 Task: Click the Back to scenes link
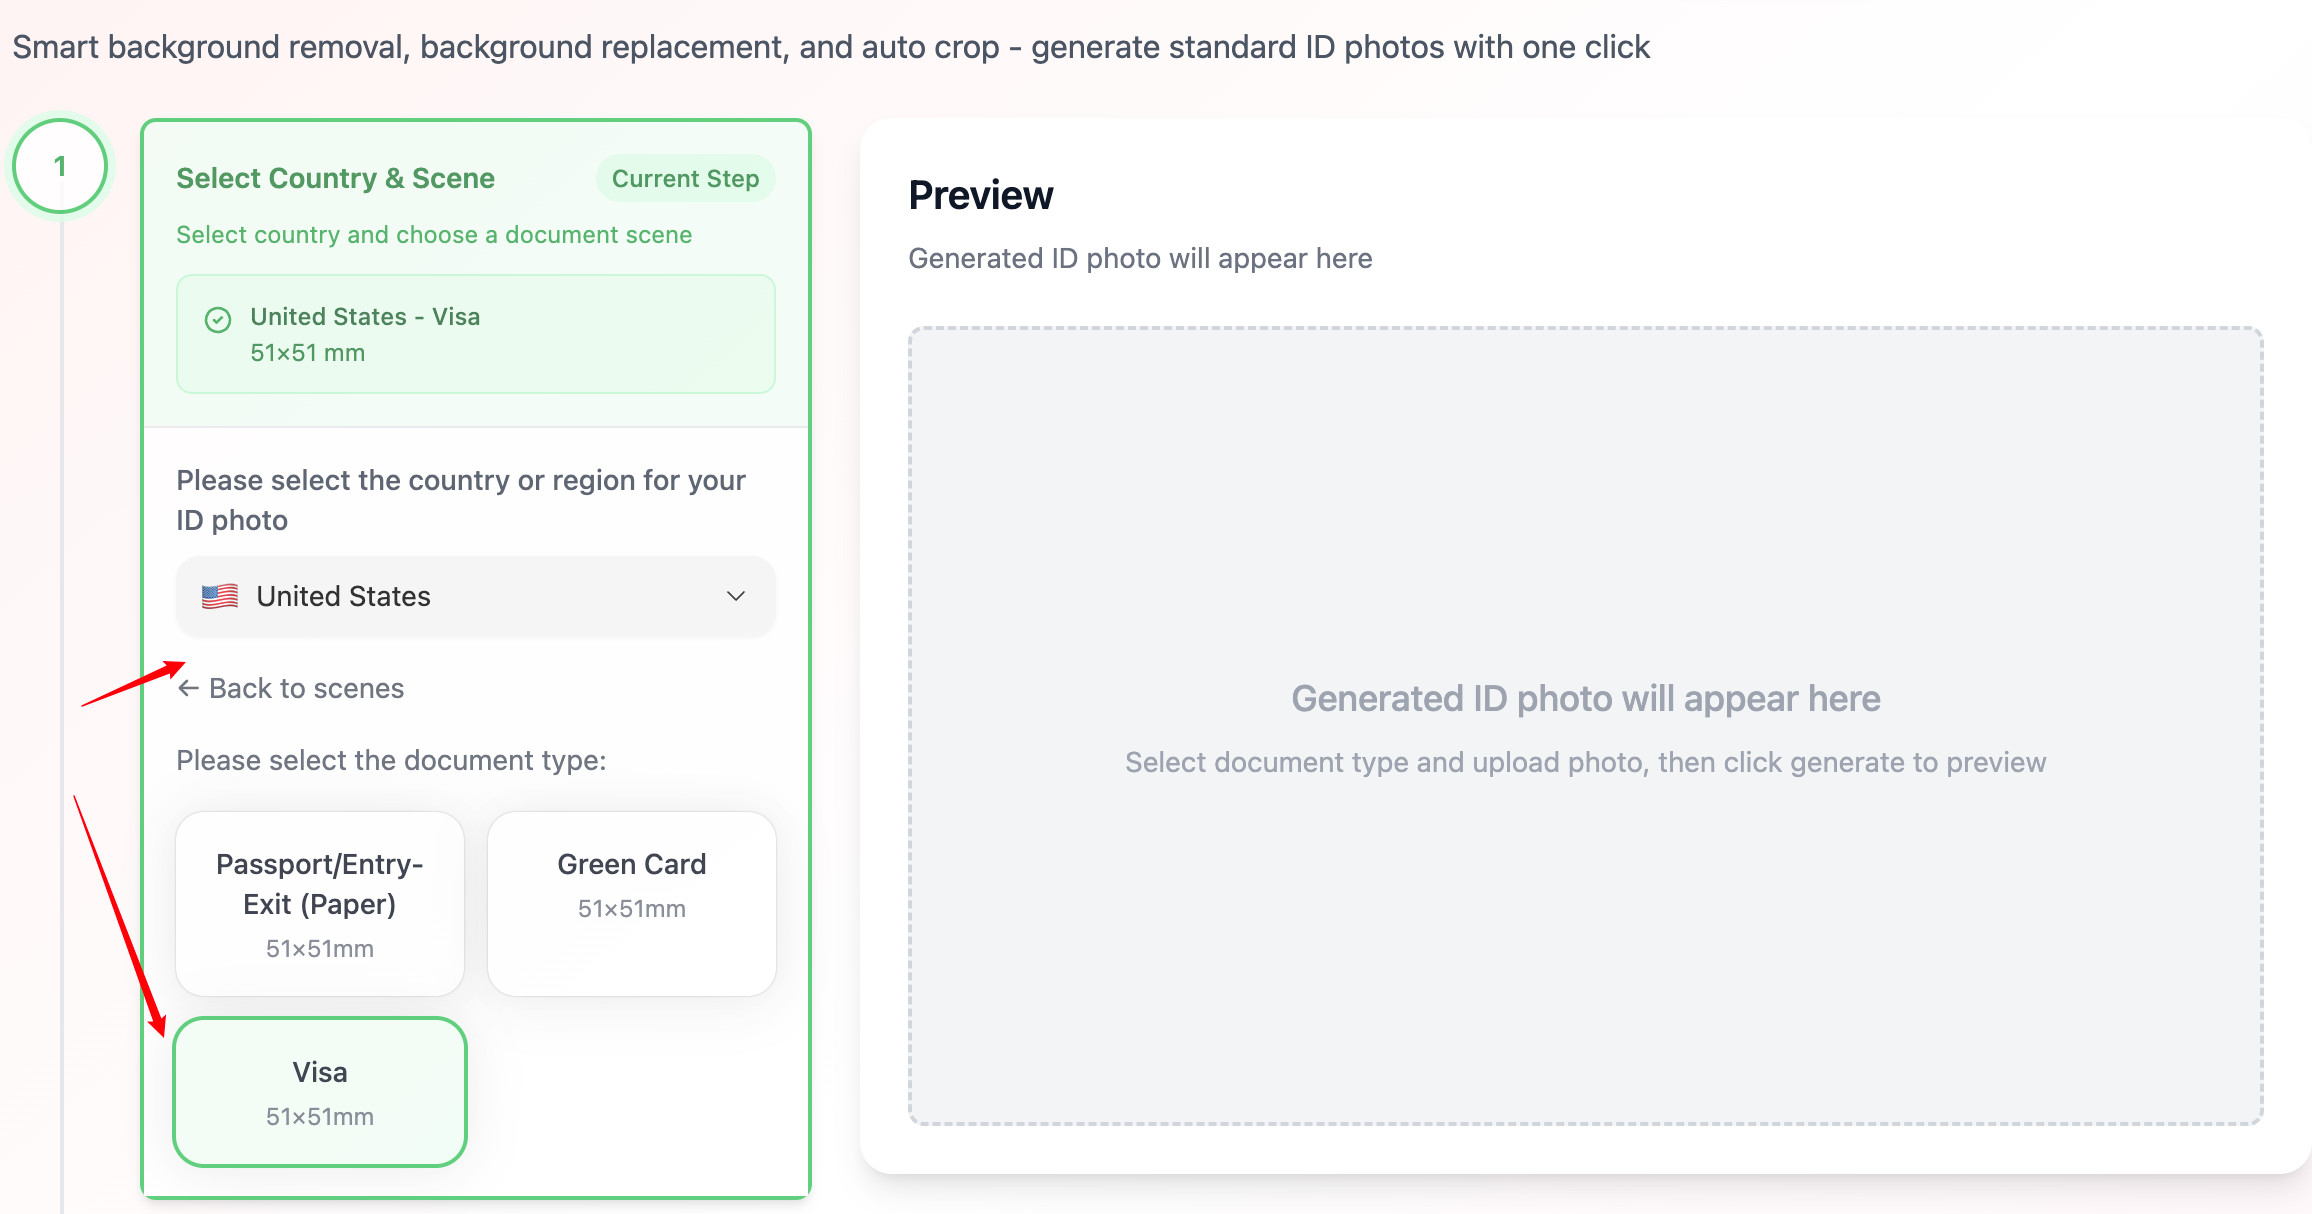pyautogui.click(x=305, y=688)
